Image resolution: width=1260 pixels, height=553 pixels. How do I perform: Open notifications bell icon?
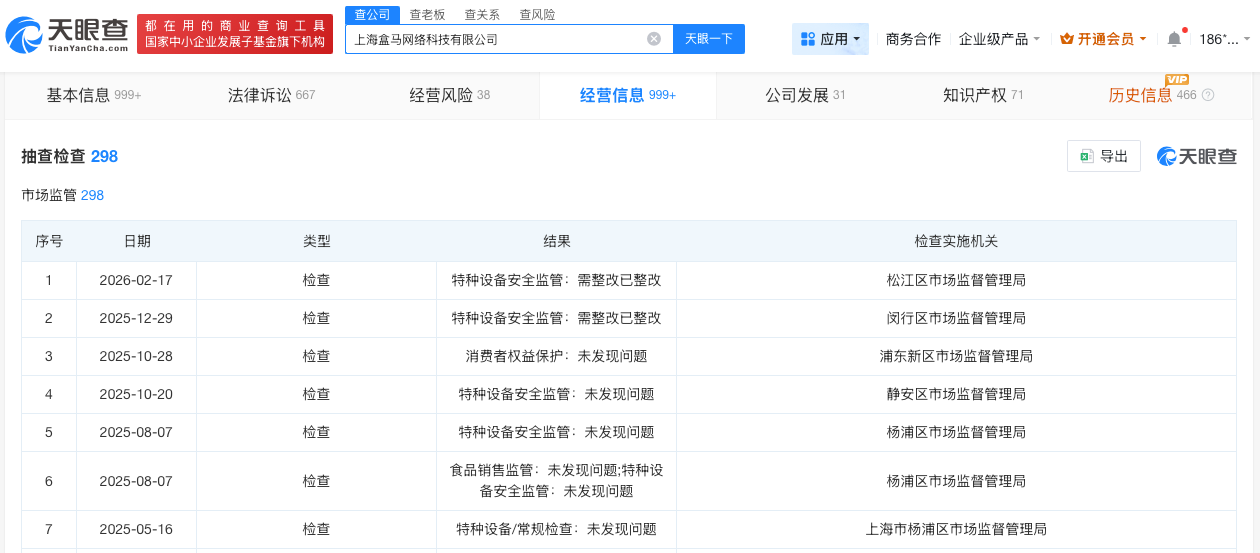tap(1174, 39)
